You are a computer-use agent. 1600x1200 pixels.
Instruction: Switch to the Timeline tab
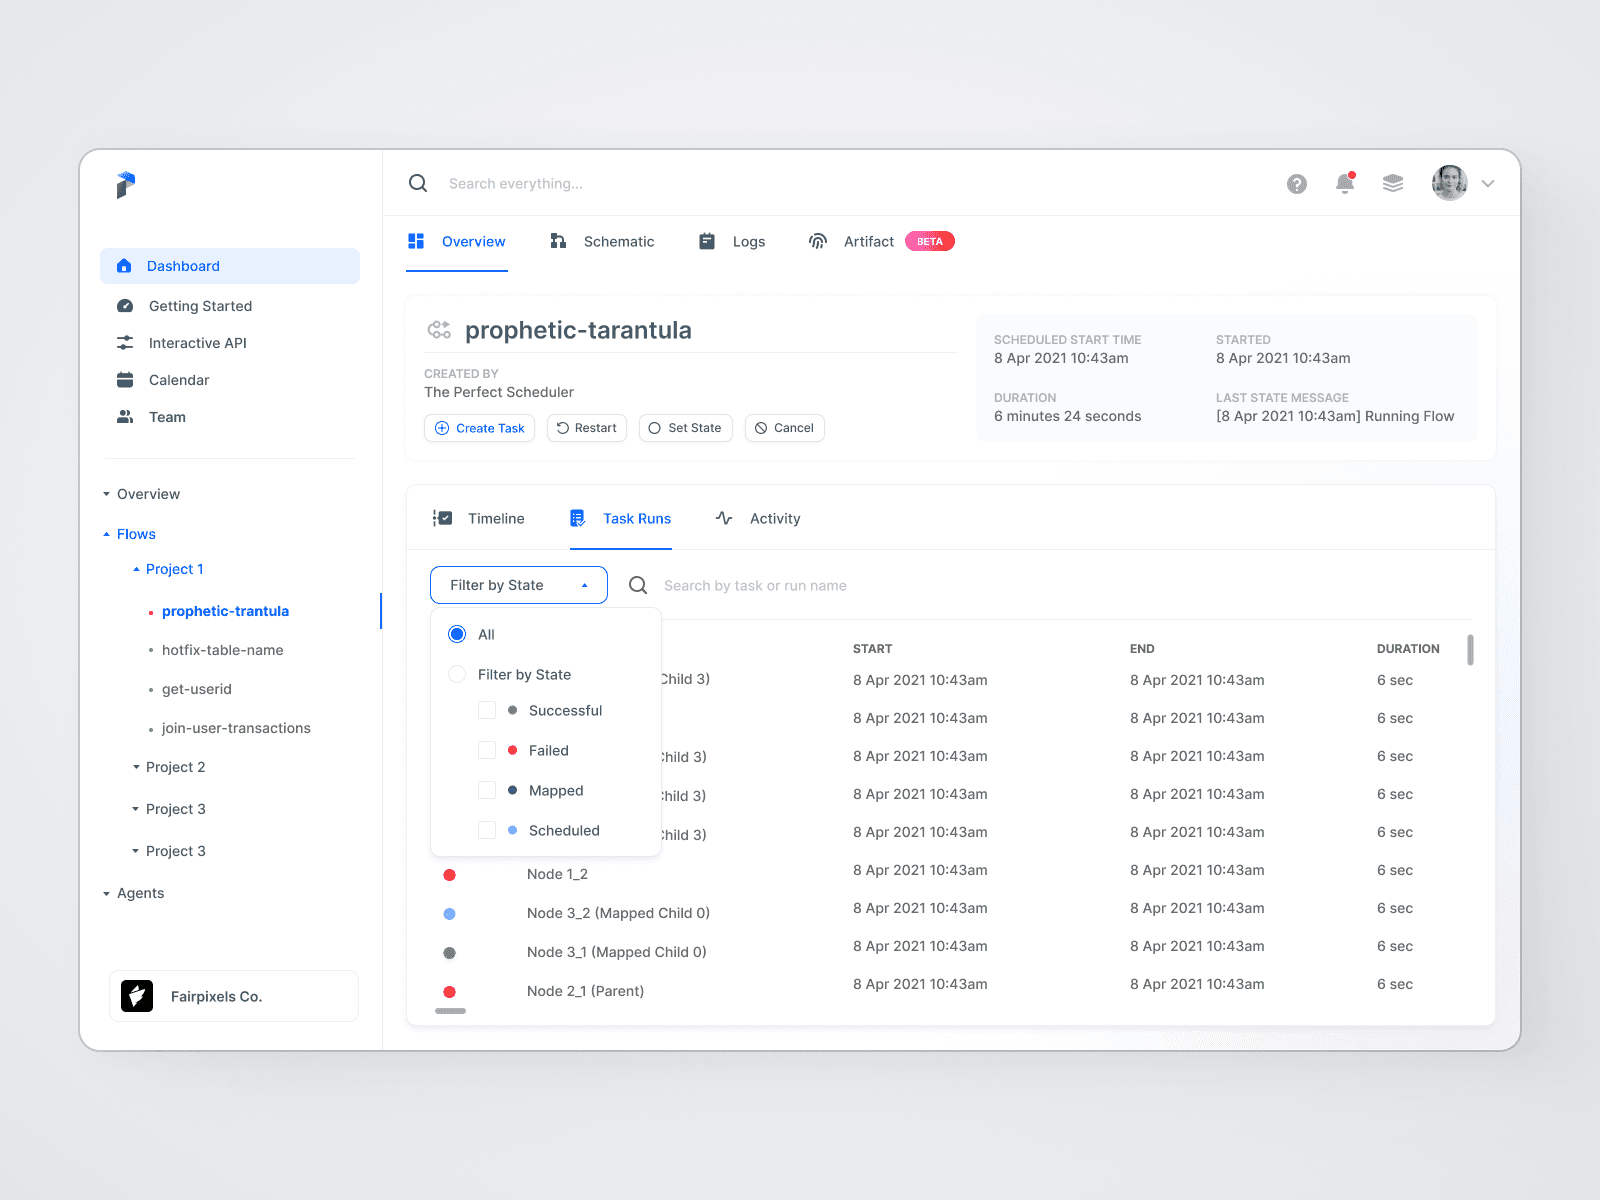point(478,518)
